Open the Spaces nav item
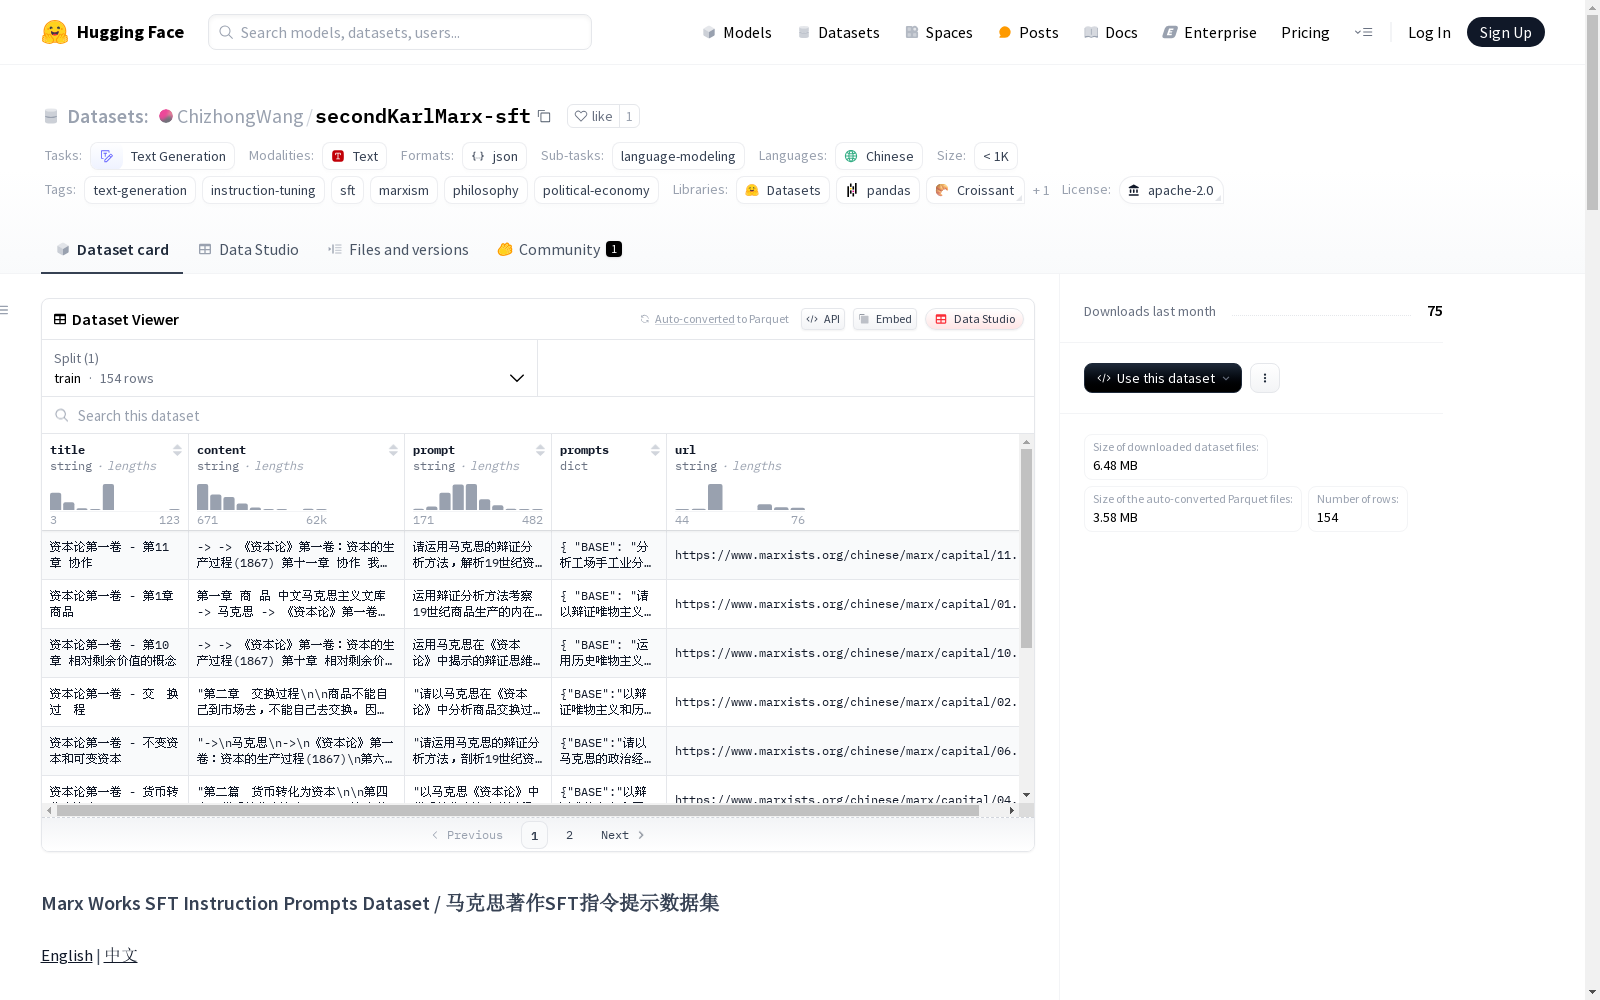 (939, 32)
